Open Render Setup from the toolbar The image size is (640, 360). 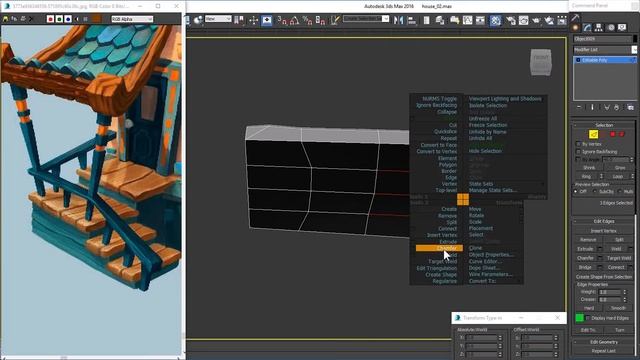pos(511,20)
